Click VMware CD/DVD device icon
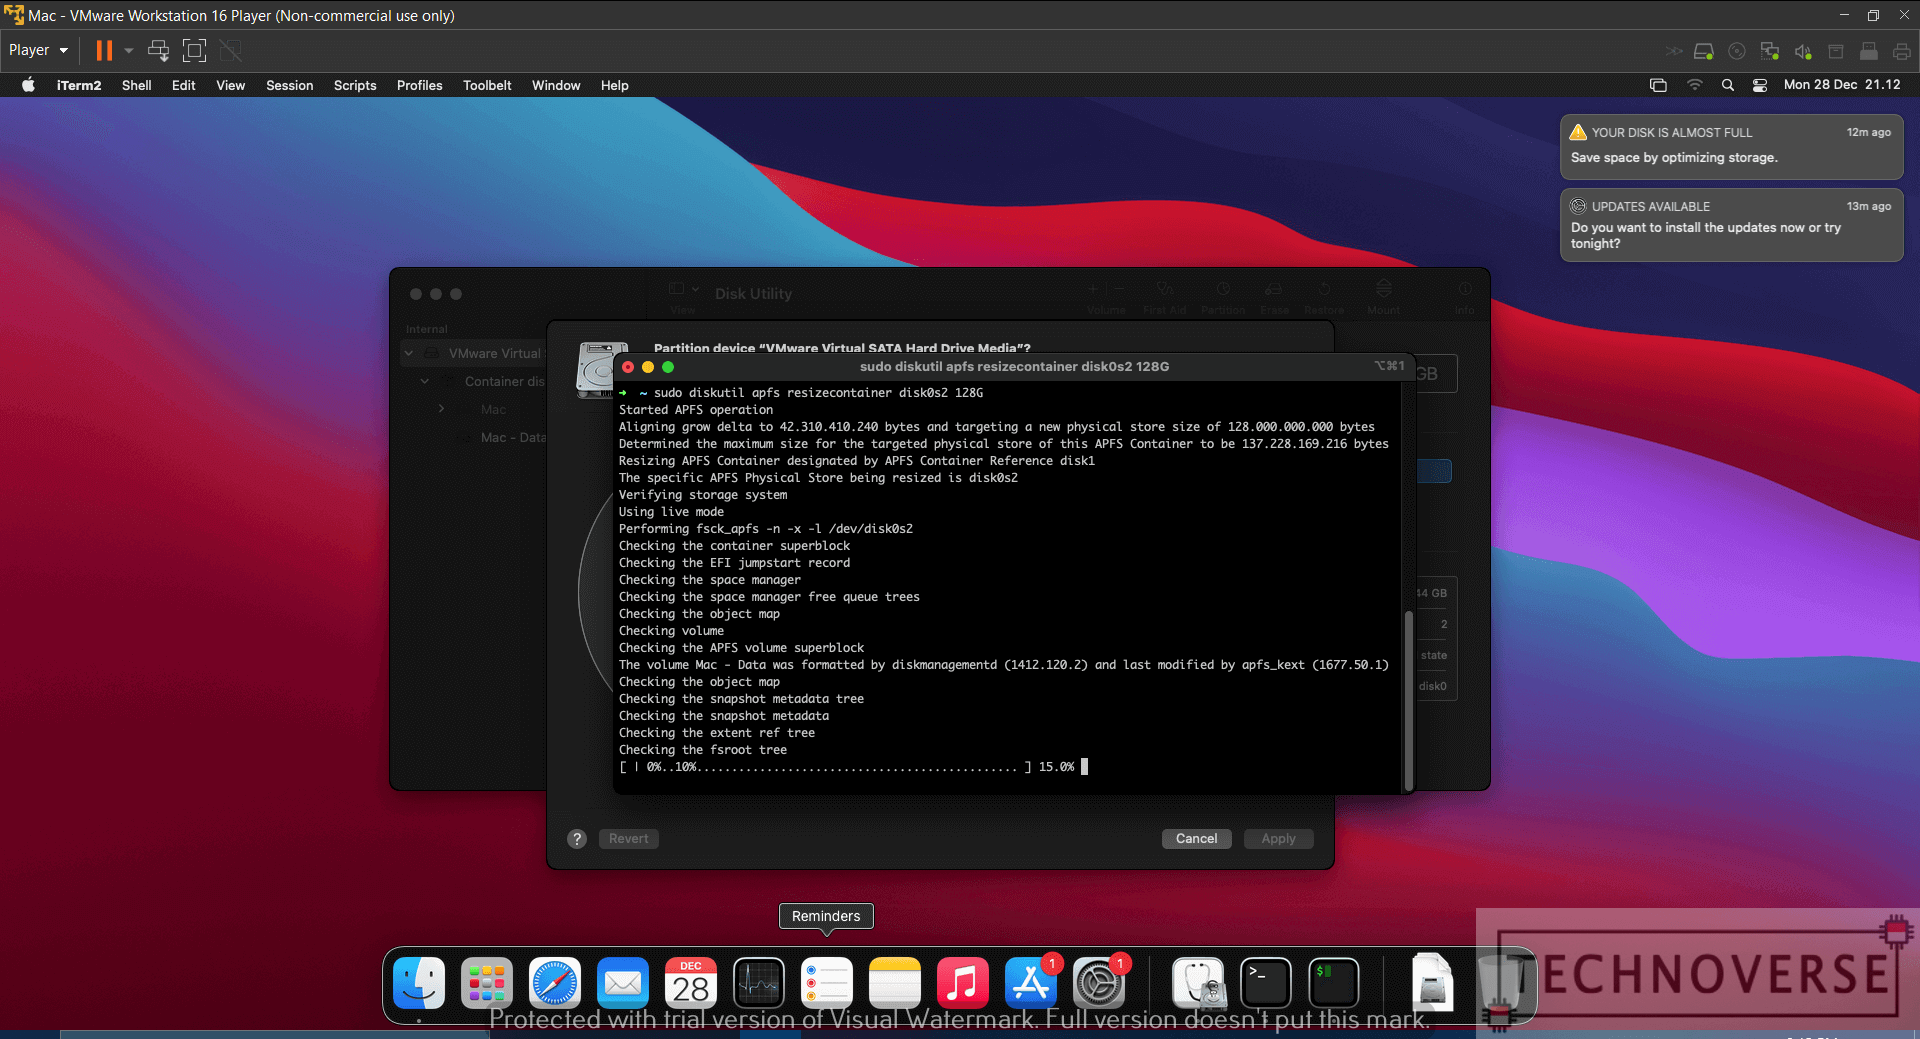 click(1737, 51)
